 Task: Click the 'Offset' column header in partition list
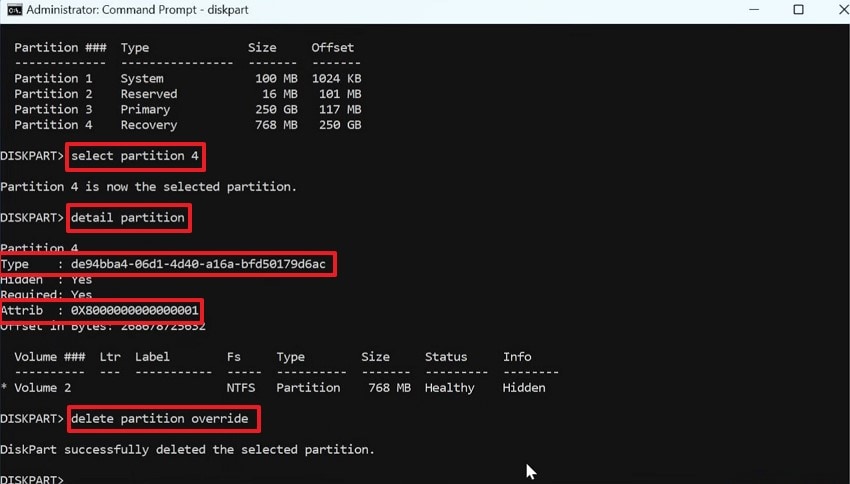click(333, 48)
